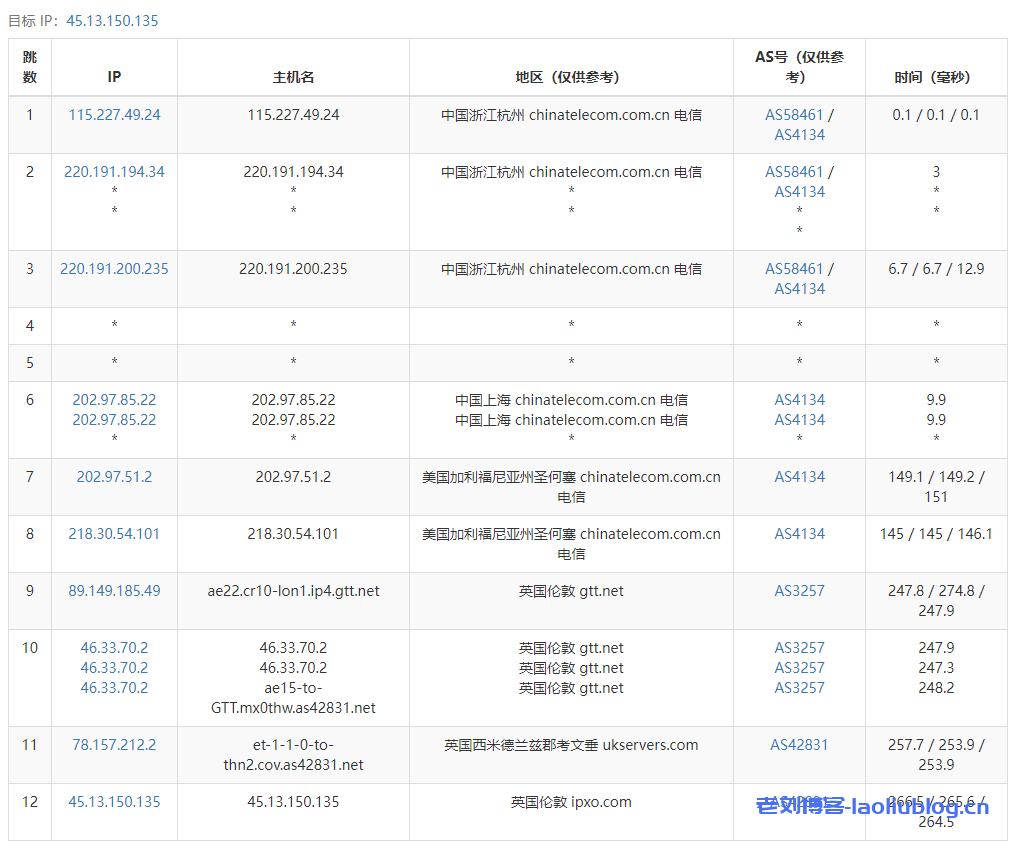1015x844 pixels.
Task: Click the 跳数 column header
Action: point(30,67)
